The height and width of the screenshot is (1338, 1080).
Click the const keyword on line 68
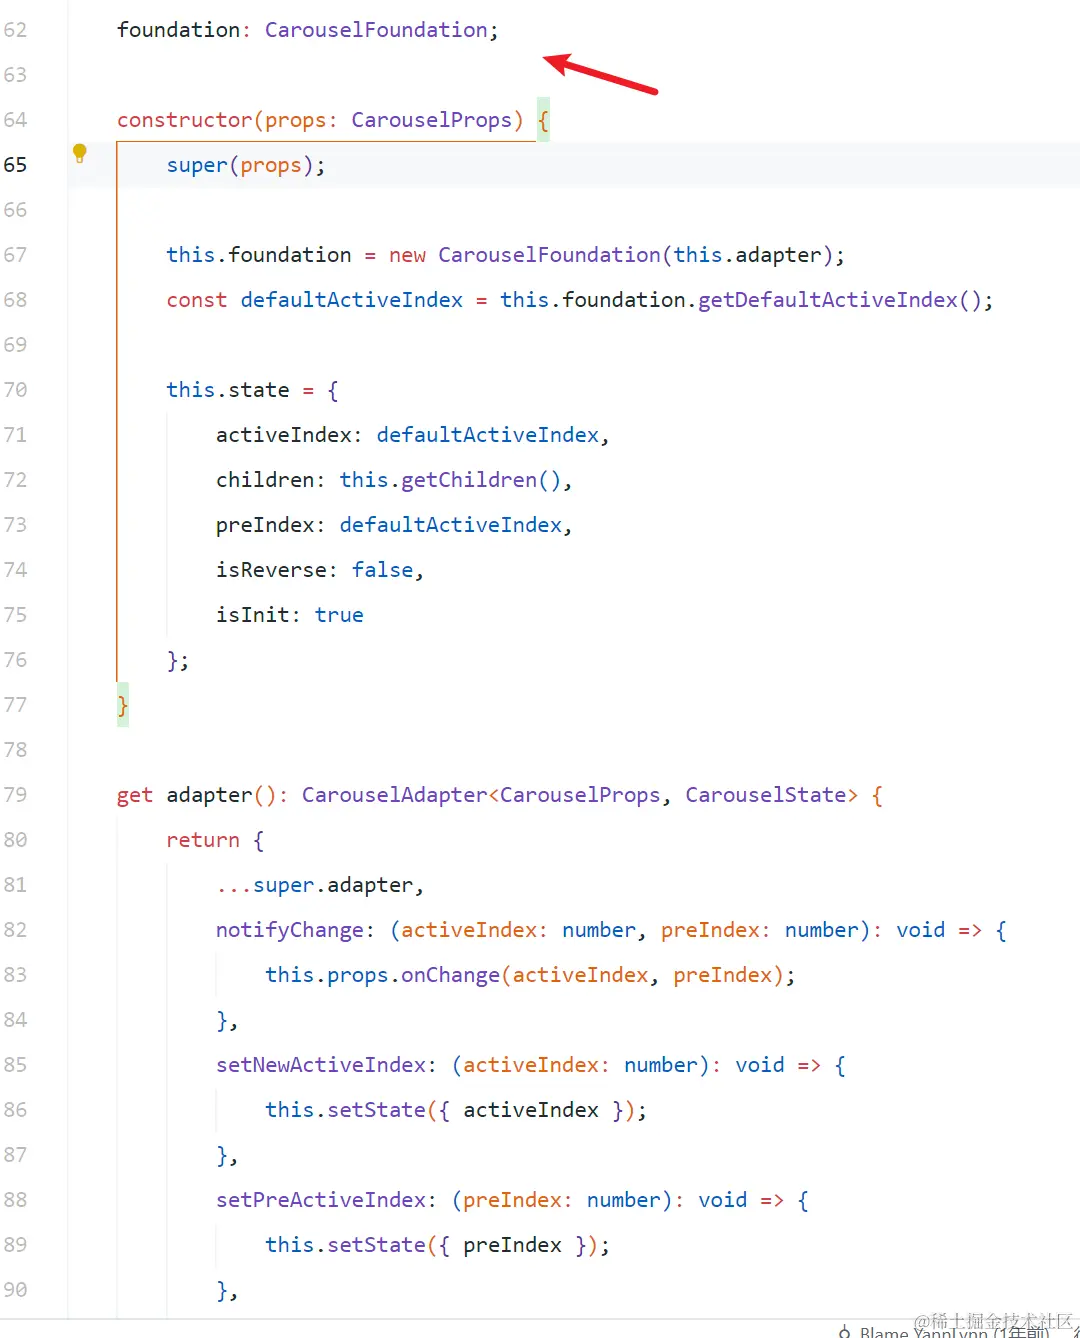197,300
